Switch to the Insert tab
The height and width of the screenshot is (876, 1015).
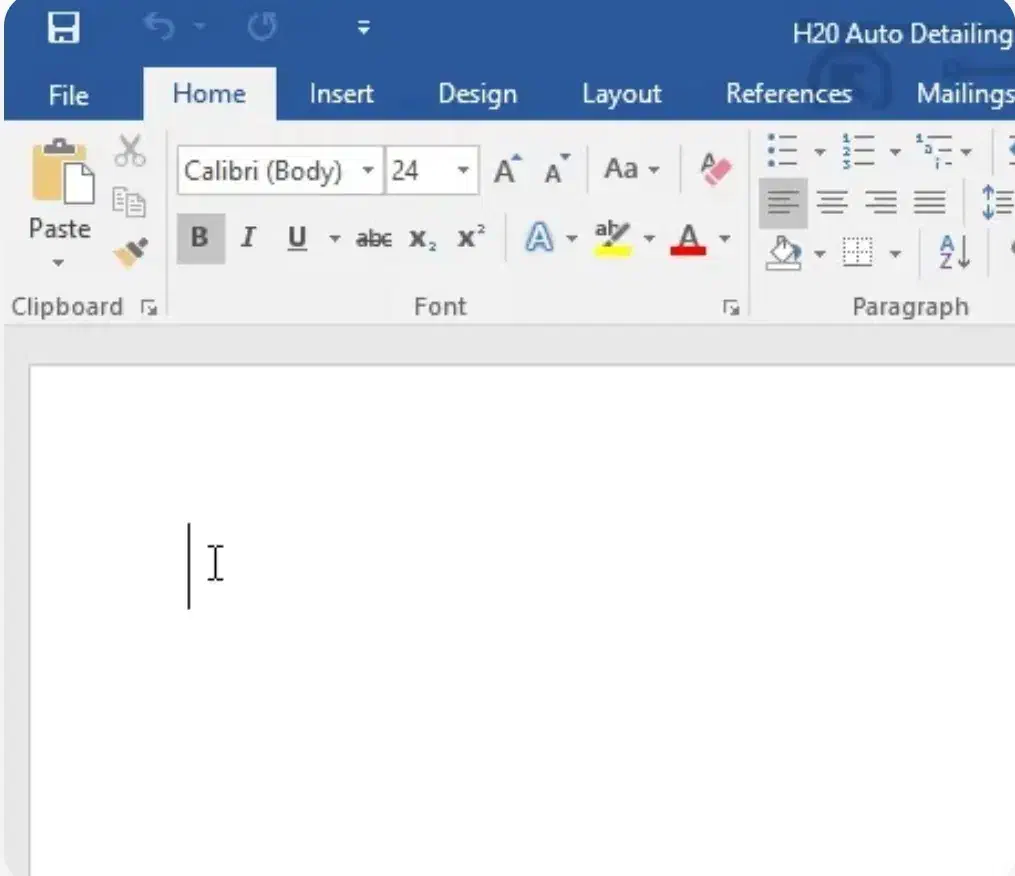coord(341,94)
